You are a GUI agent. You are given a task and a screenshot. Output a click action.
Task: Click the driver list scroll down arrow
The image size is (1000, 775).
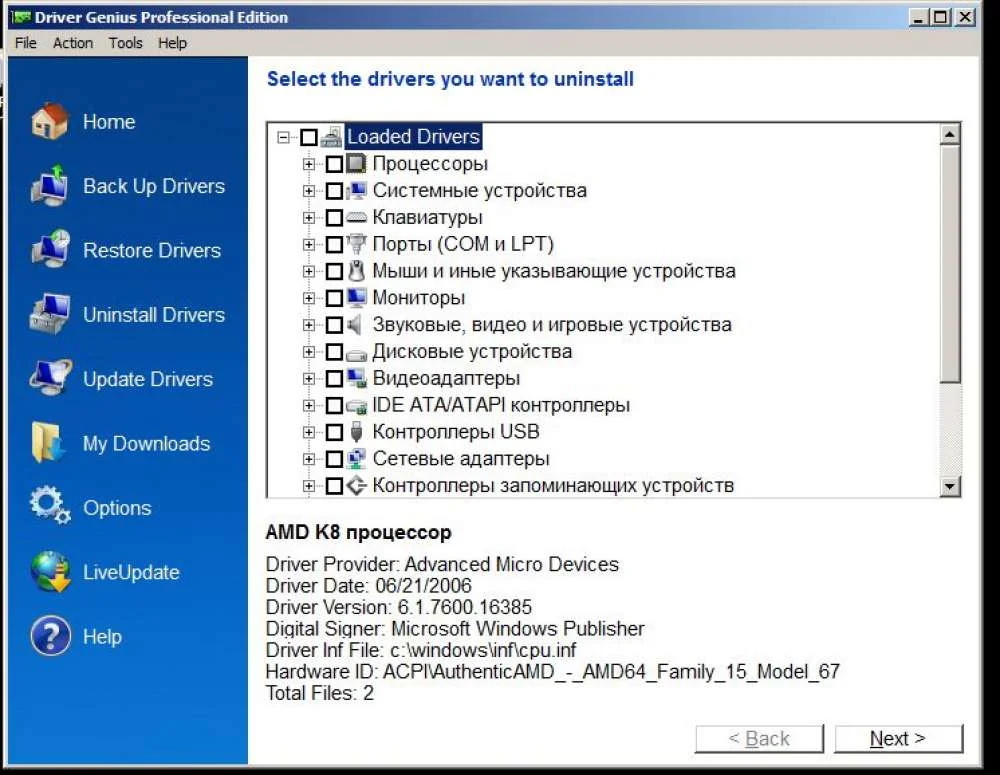pyautogui.click(x=950, y=487)
